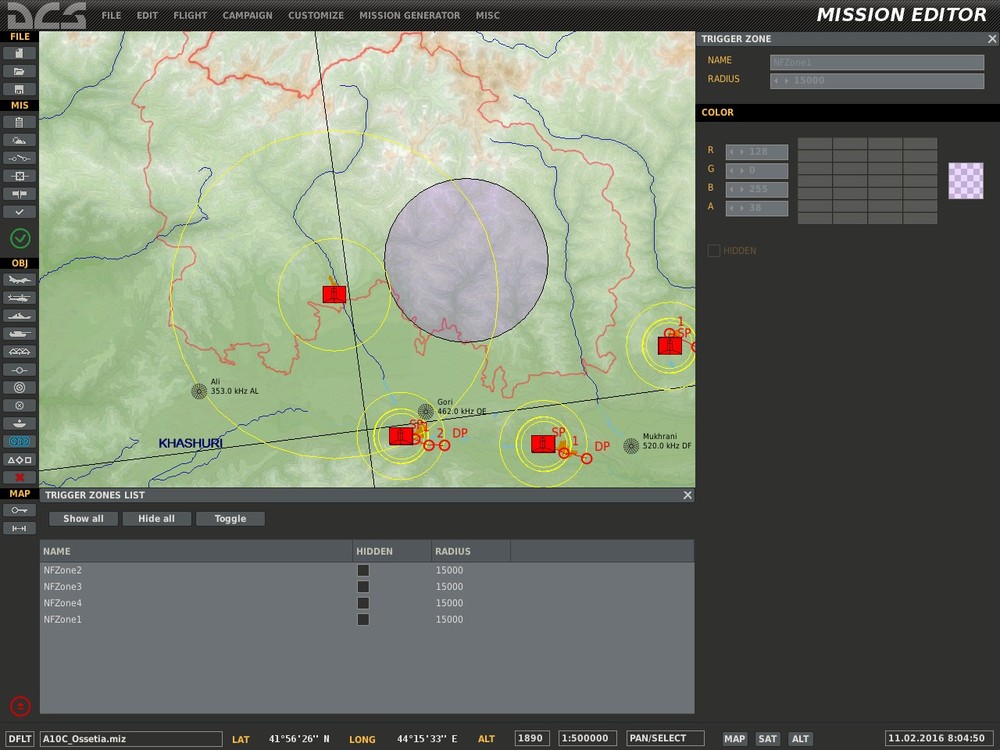The height and width of the screenshot is (750, 1000).
Task: Click the A alpha value stepper arrows
Action: click(x=738, y=208)
